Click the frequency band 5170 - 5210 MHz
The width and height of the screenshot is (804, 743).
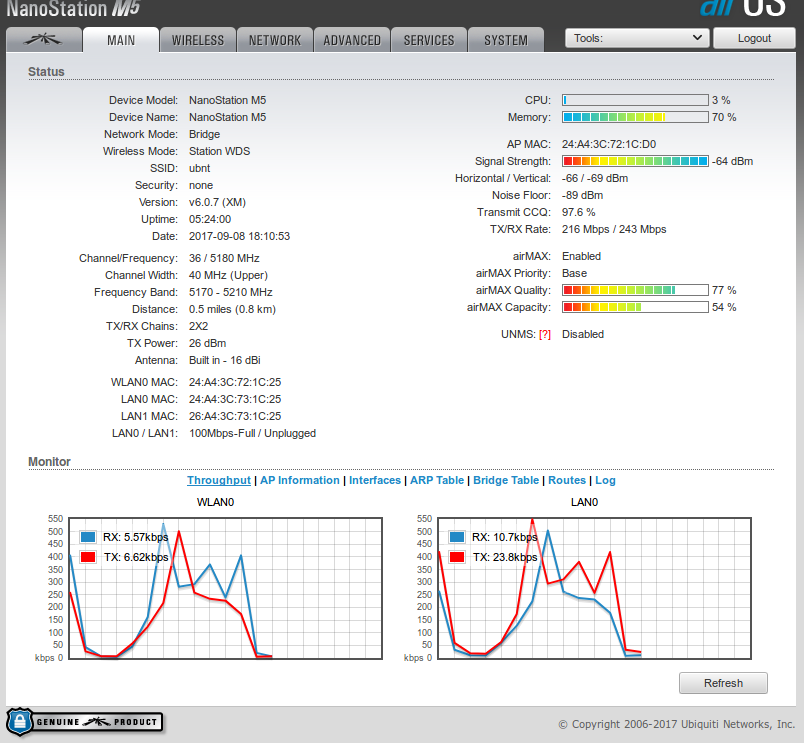(231, 292)
